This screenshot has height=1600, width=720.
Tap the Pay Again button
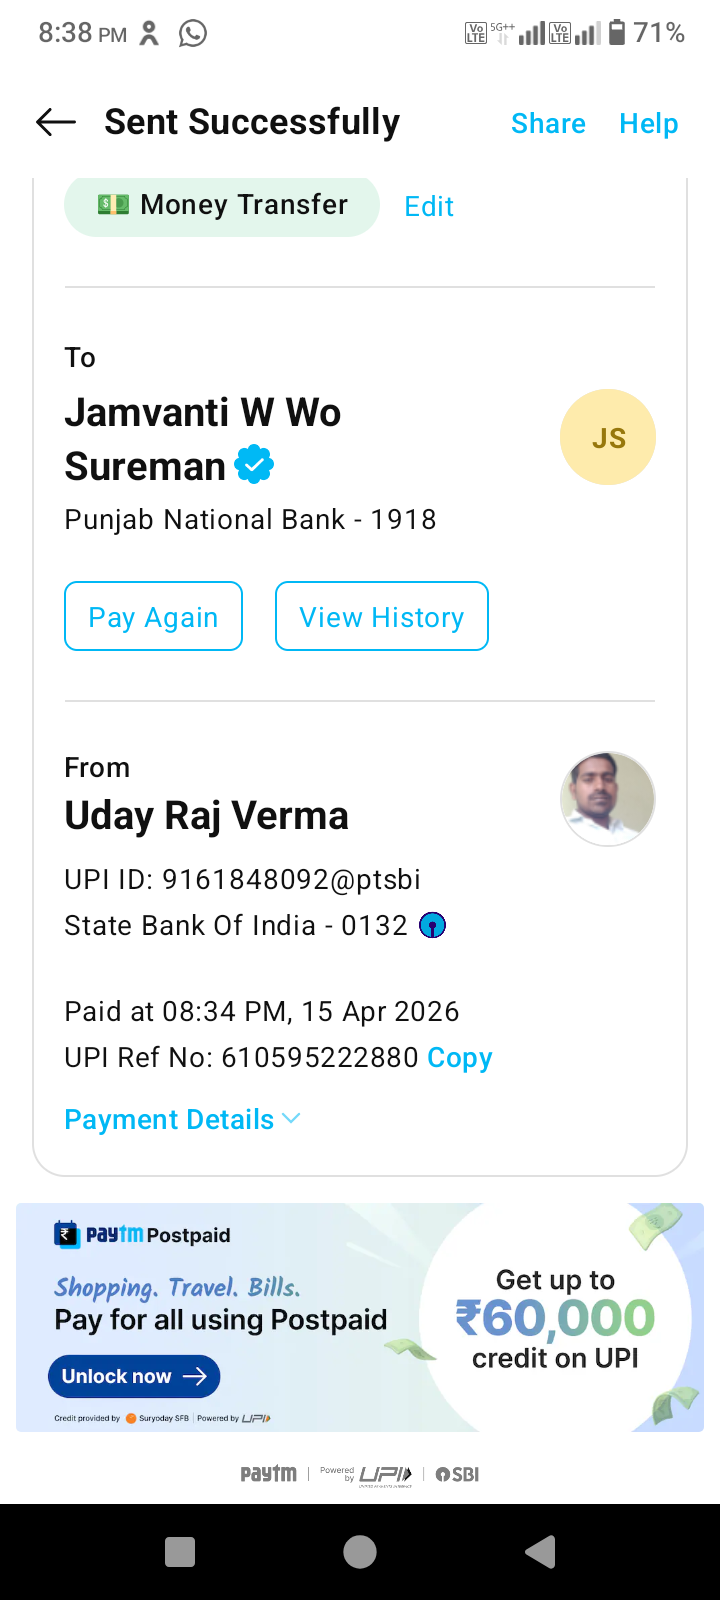(154, 617)
